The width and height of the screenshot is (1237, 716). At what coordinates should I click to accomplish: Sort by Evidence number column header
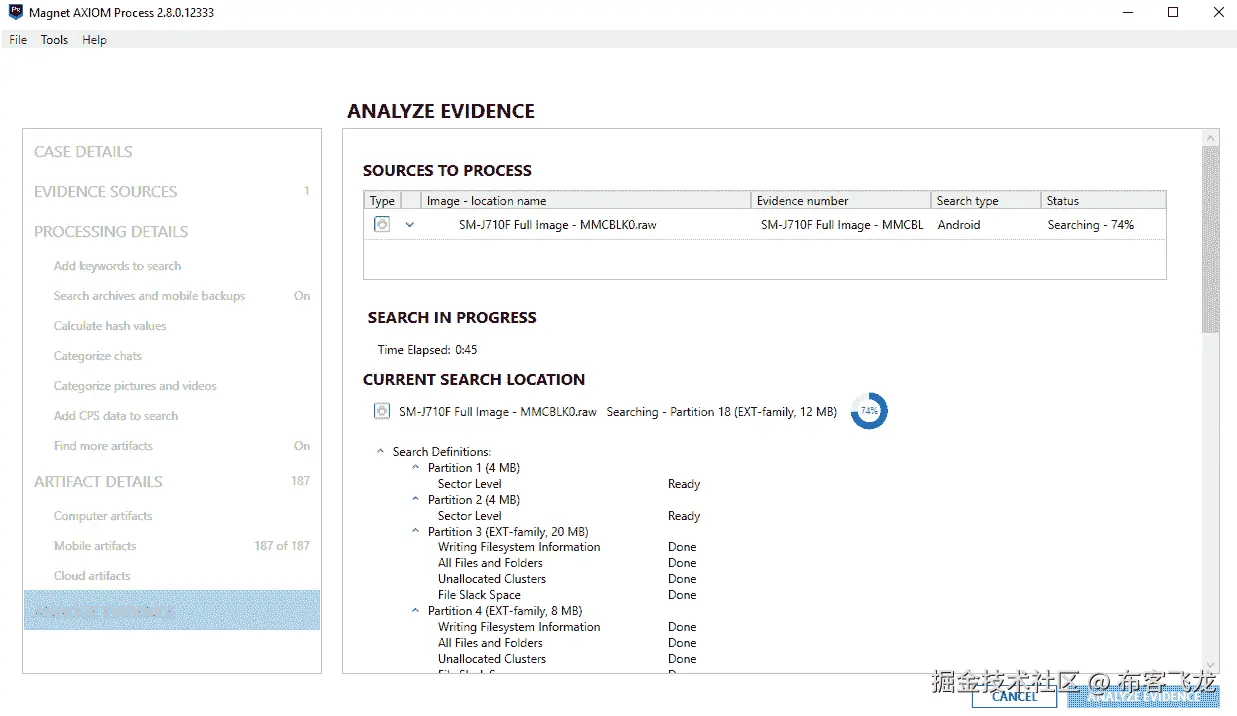pos(840,200)
